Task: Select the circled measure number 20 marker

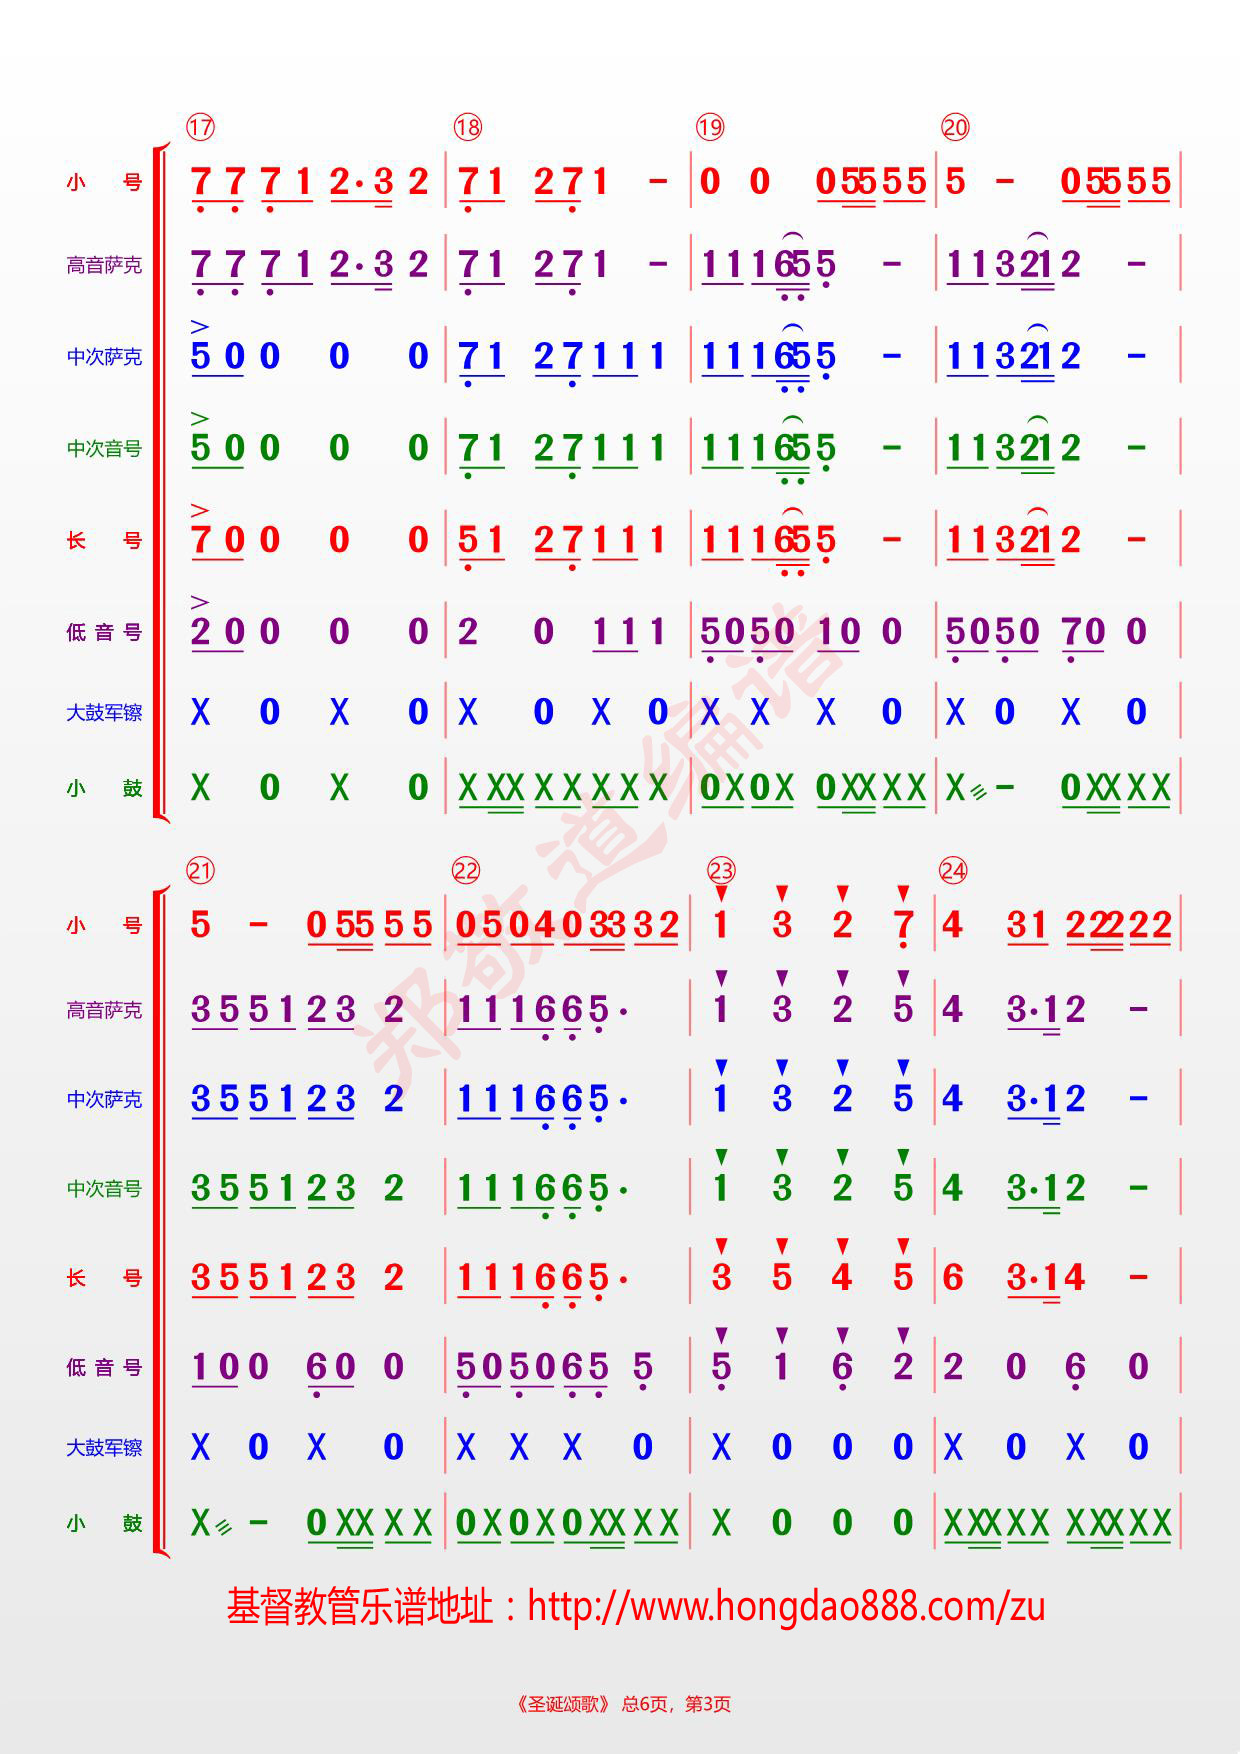Action: point(955,127)
